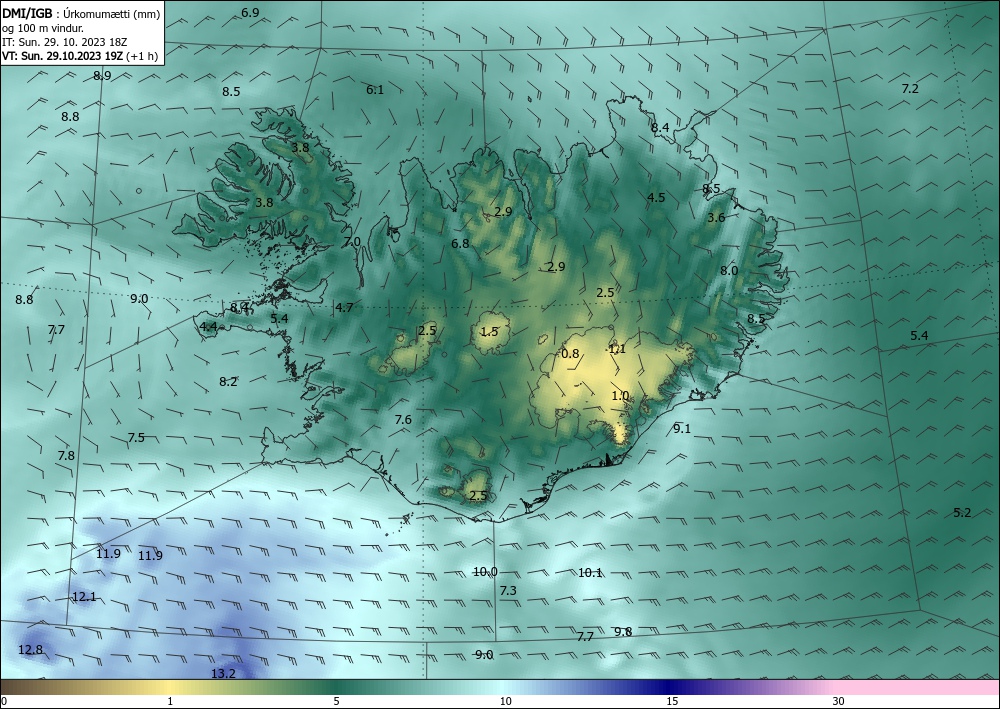Image resolution: width=1000 pixels, height=709 pixels.
Task: Click the map value 7.0
Action: point(352,242)
